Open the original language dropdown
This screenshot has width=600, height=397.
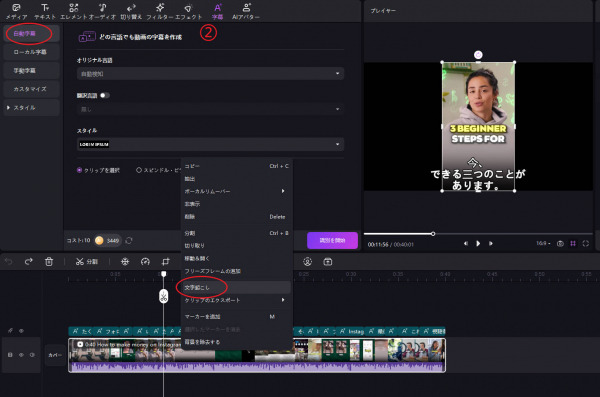coord(210,74)
